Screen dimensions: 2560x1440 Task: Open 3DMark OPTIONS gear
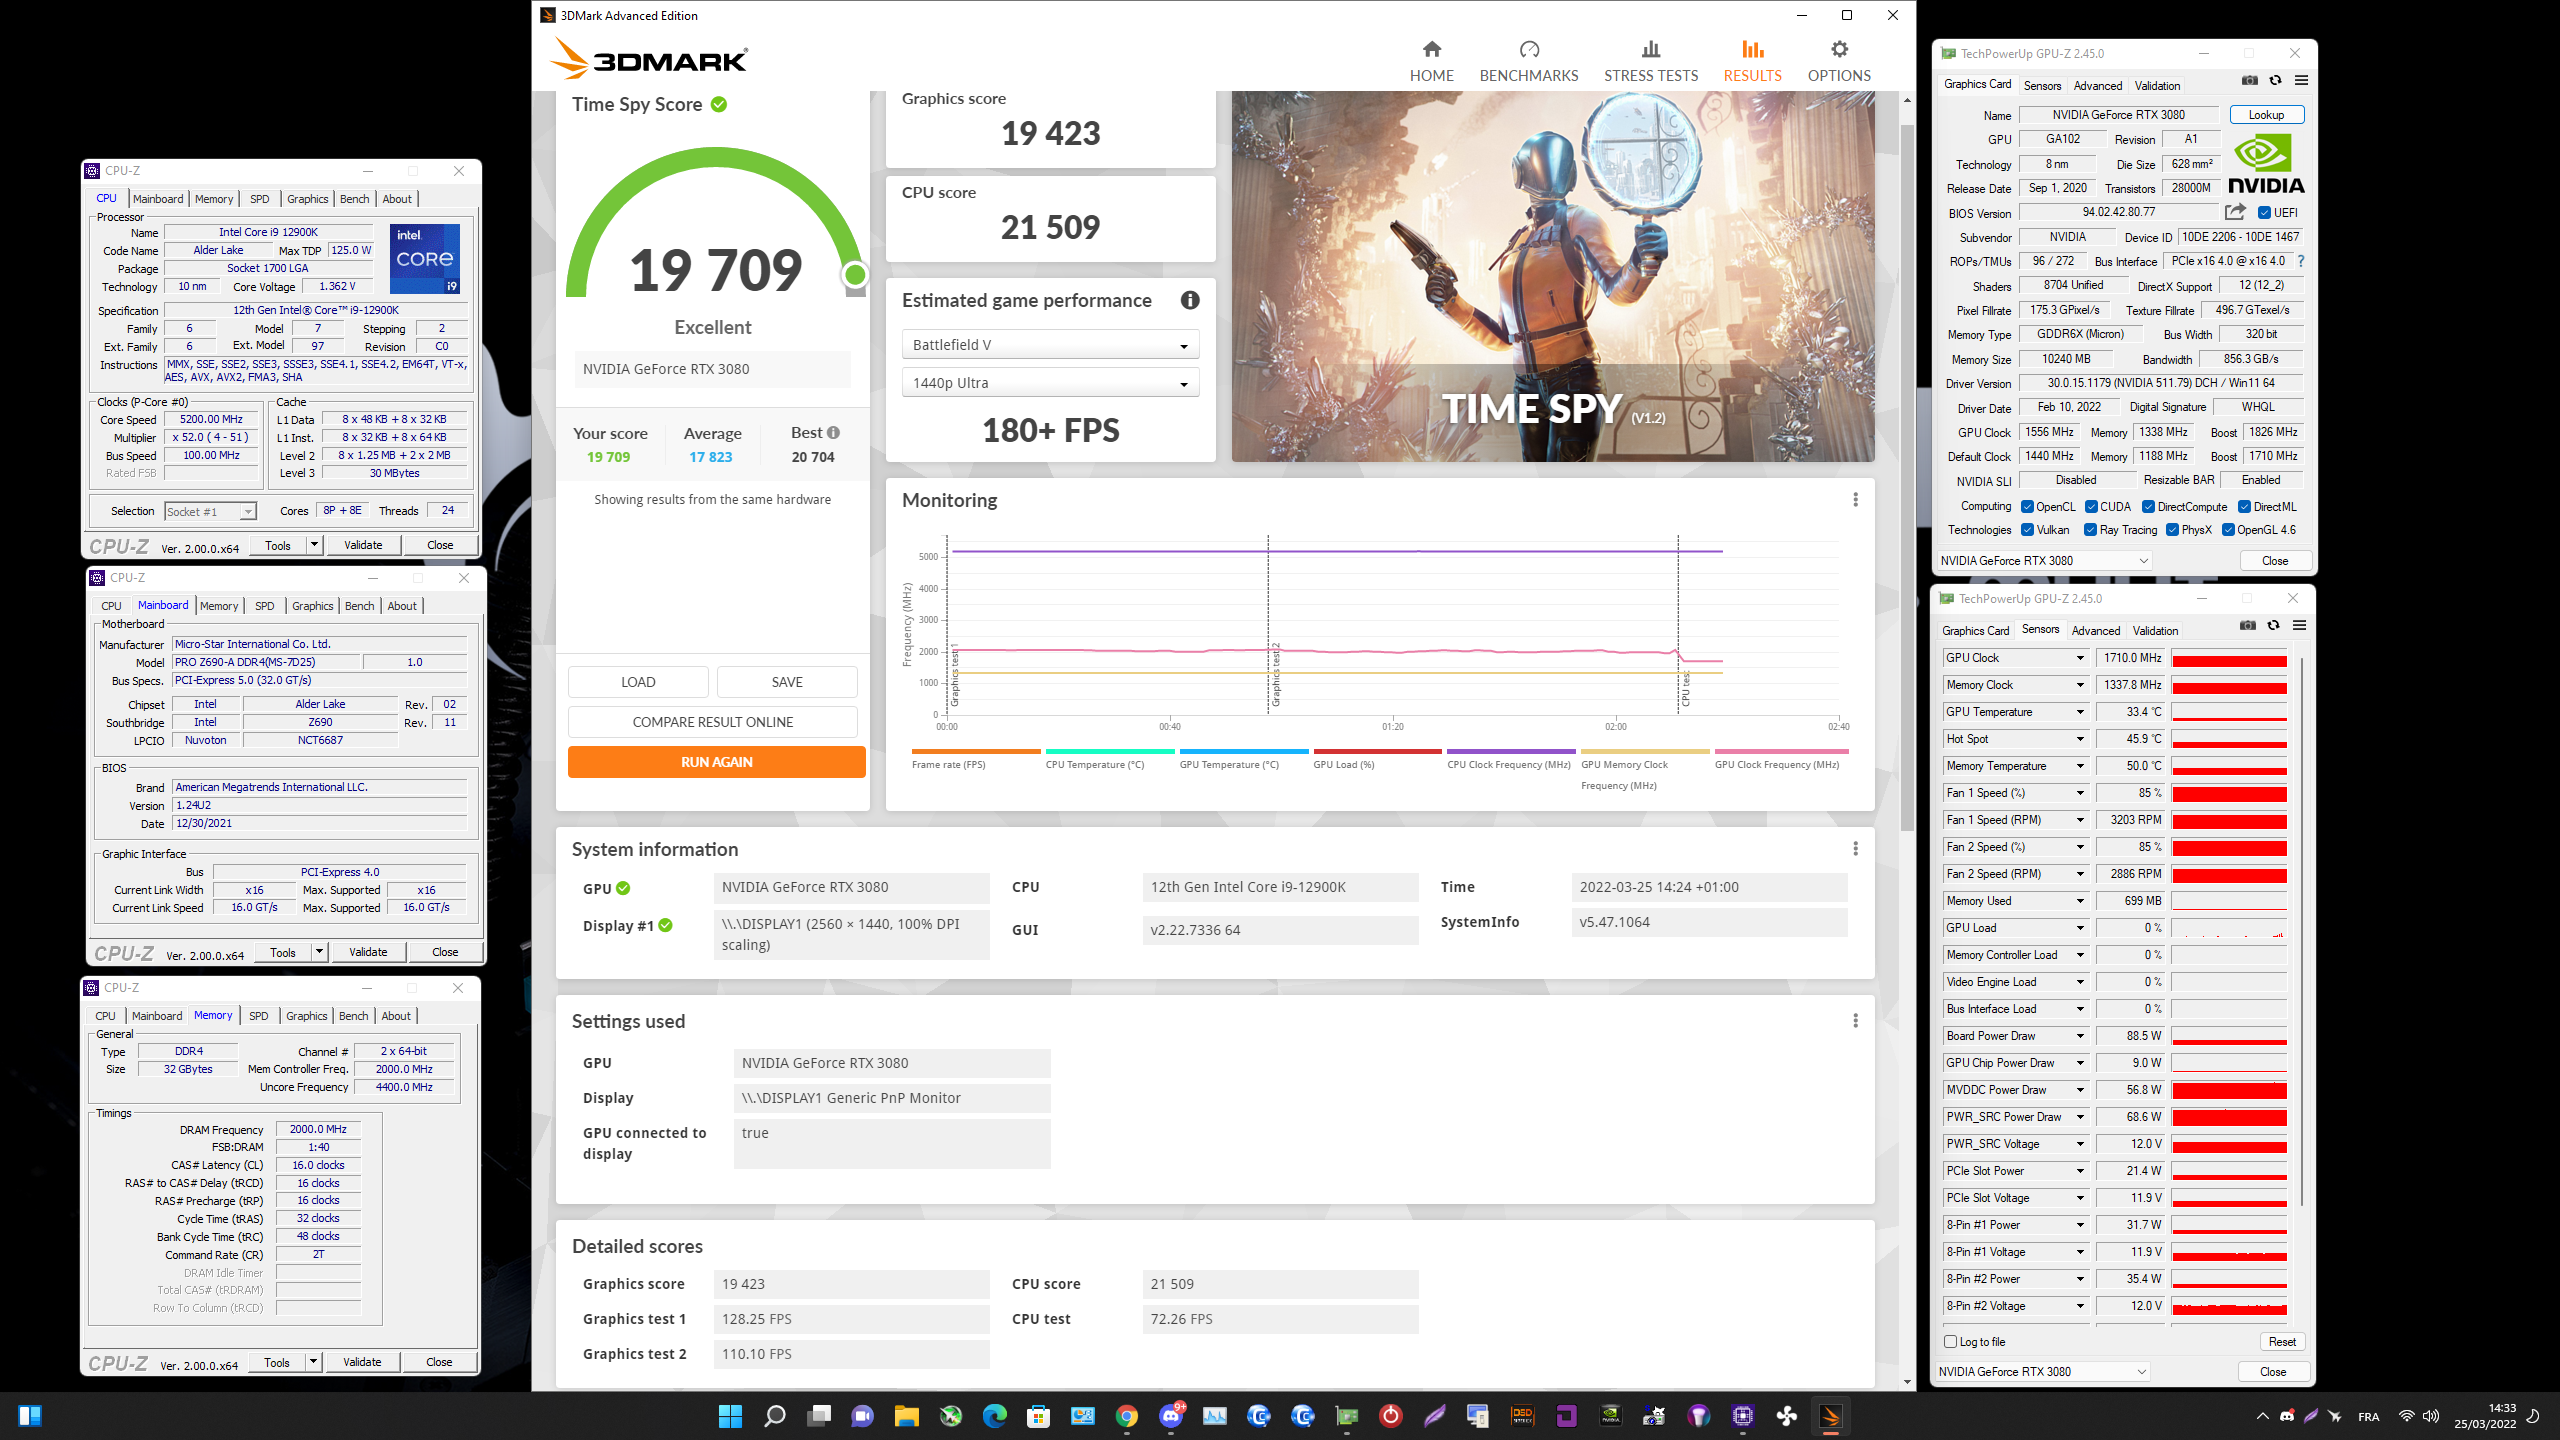(x=1838, y=61)
